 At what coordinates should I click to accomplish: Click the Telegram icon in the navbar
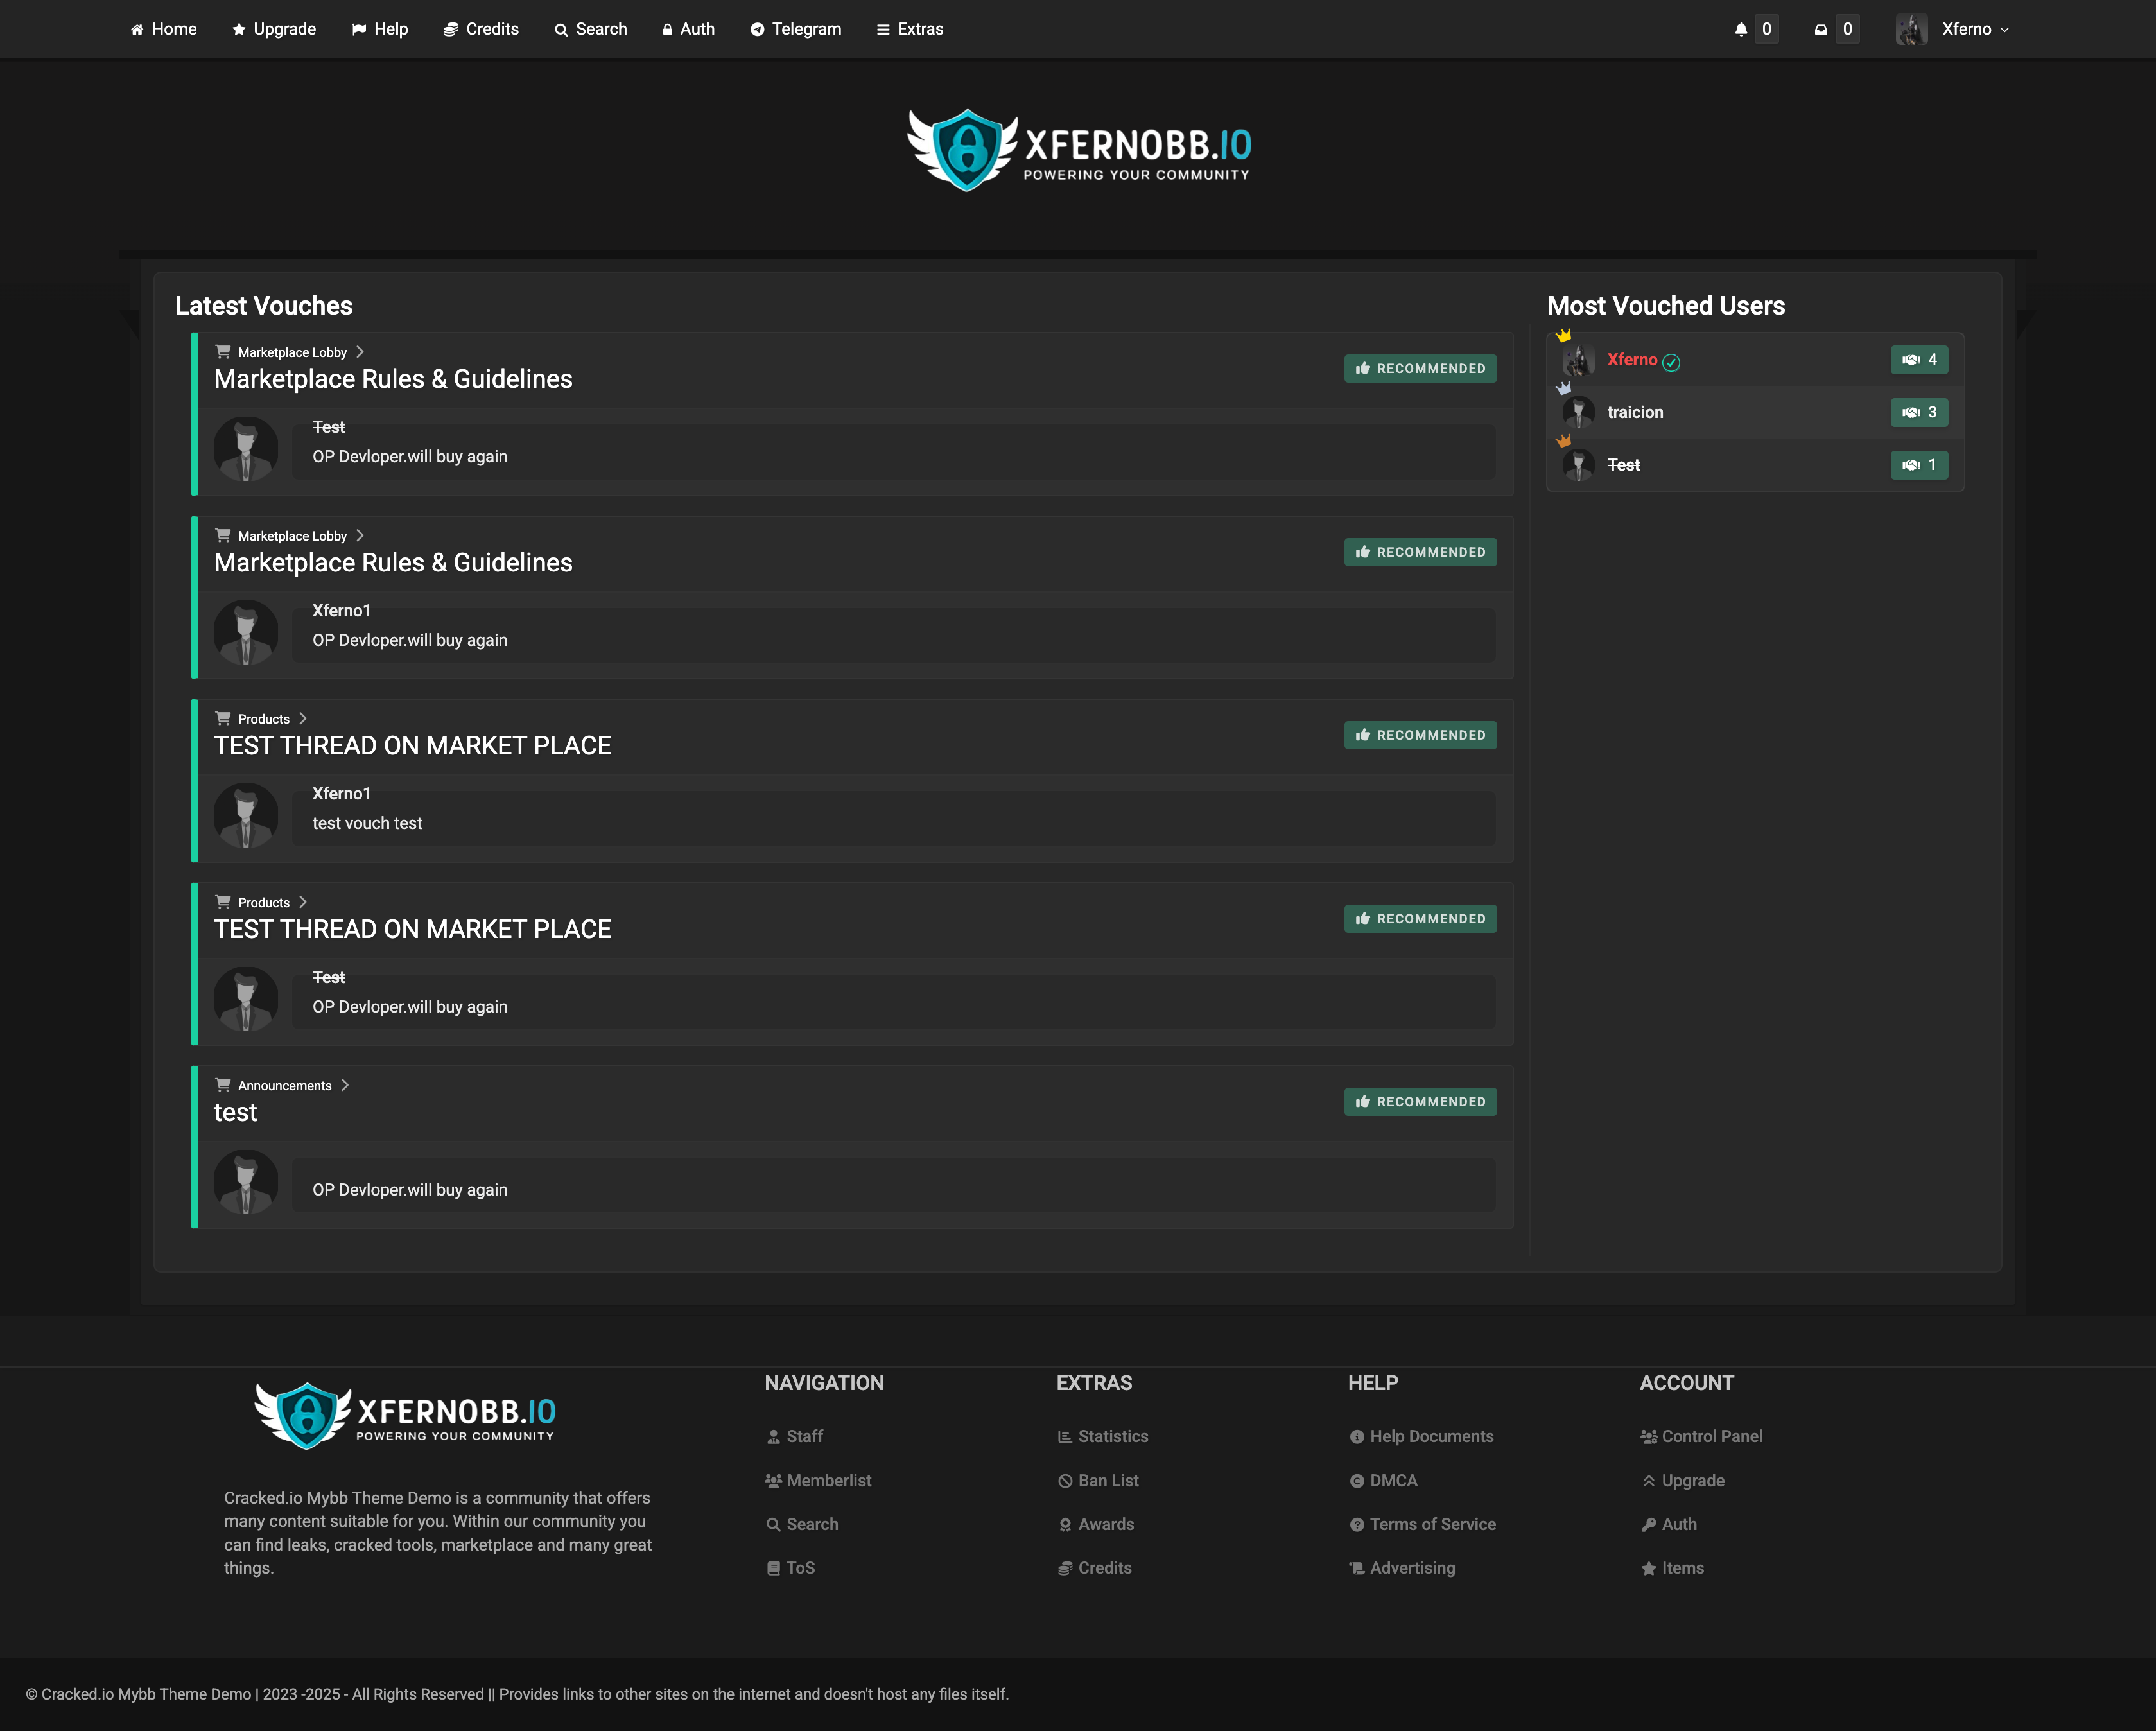(757, 28)
